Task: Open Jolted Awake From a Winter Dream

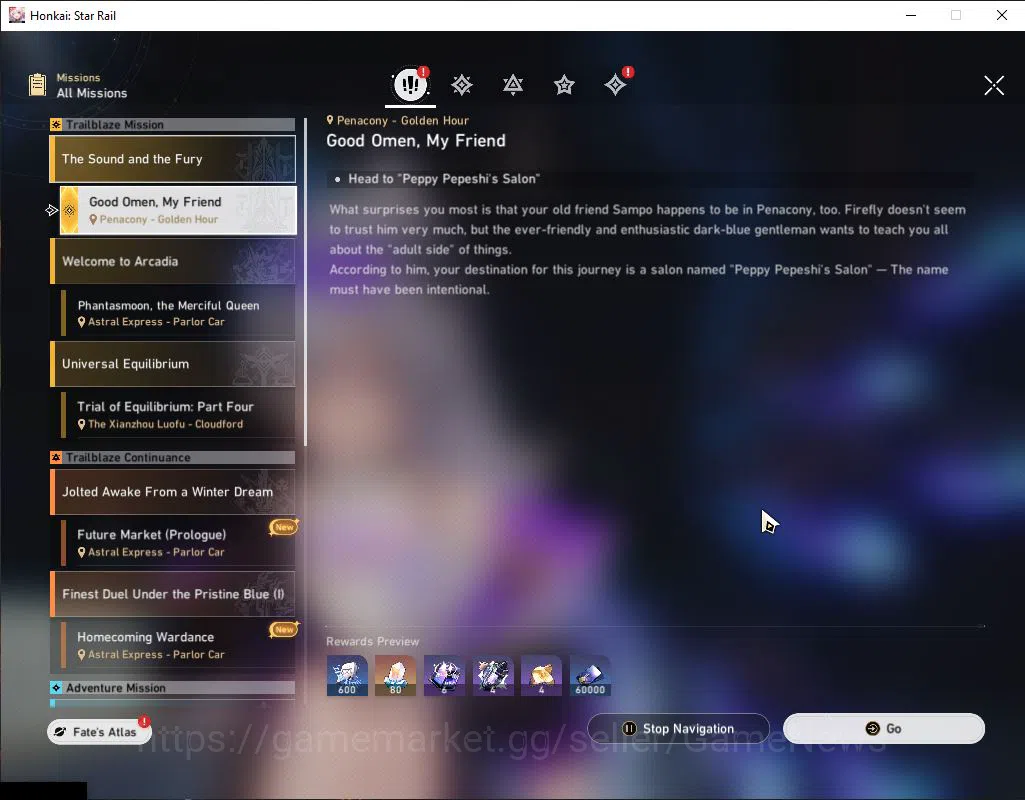Action: pos(173,492)
